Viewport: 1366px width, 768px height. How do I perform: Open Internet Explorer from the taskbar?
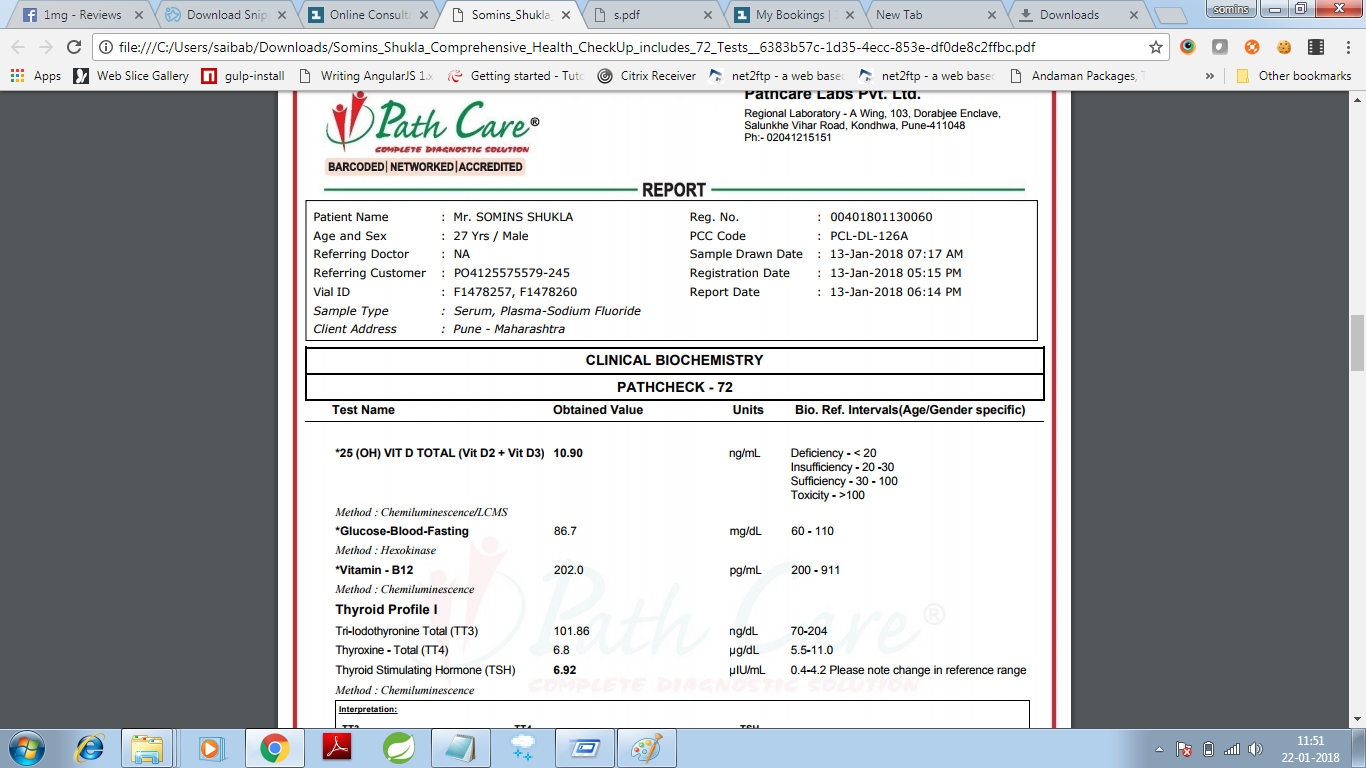(x=91, y=748)
